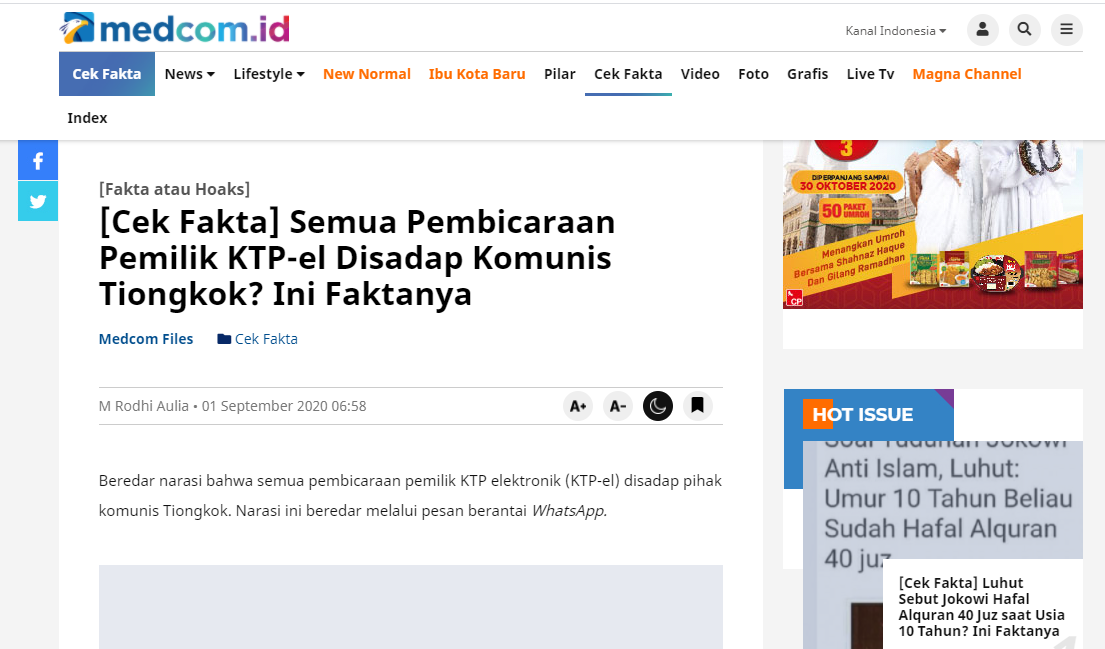Open the hamburger menu icon
This screenshot has height=649, width=1105.
1067,30
